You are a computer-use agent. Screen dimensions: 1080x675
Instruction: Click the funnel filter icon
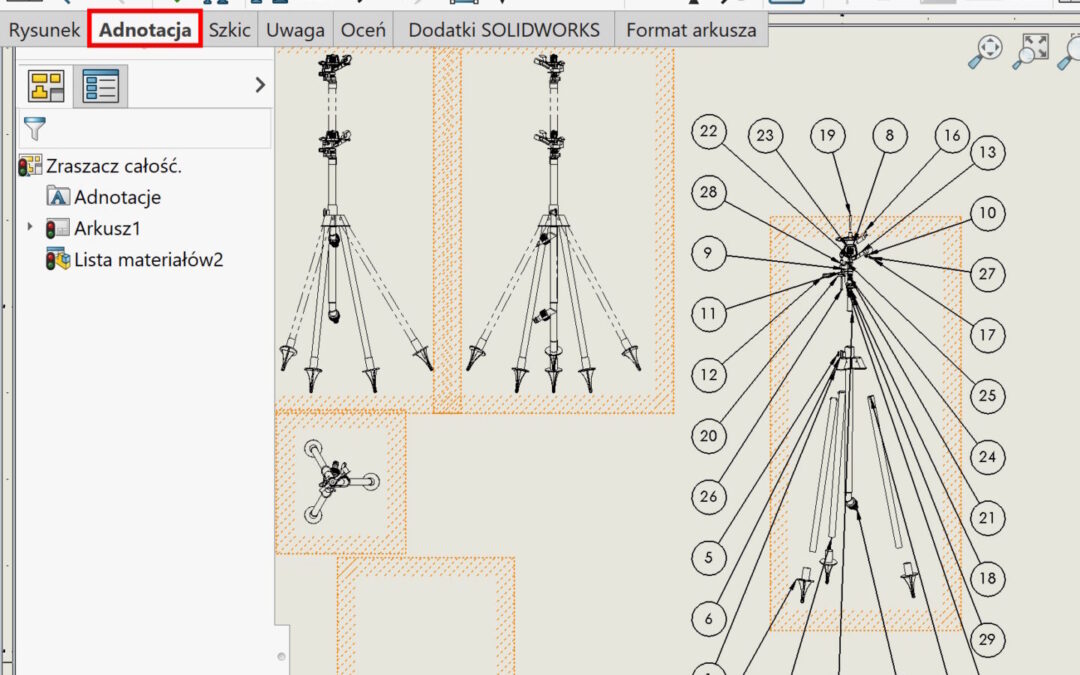(34, 129)
